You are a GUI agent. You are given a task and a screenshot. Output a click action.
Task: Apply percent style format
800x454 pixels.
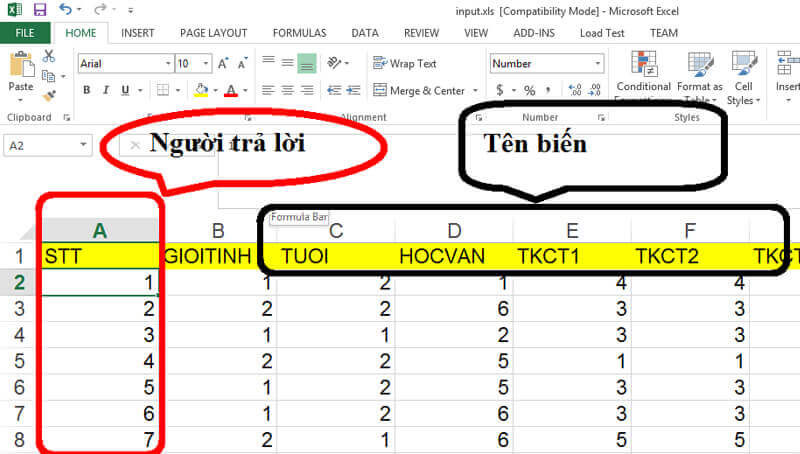[530, 90]
